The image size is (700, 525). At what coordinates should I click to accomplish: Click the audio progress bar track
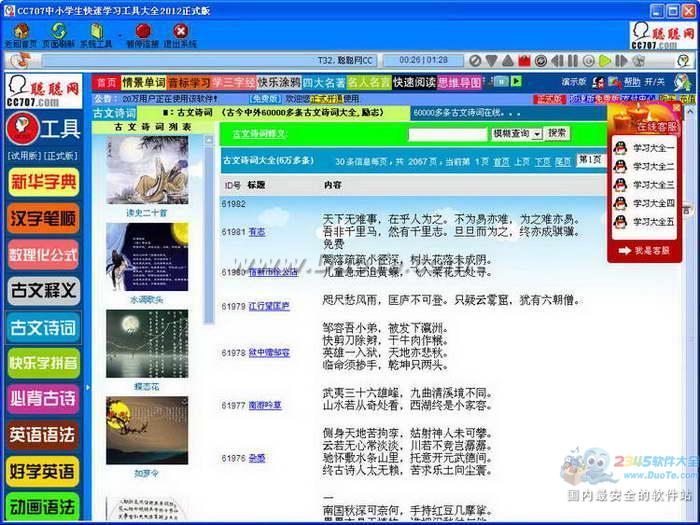click(x=210, y=60)
